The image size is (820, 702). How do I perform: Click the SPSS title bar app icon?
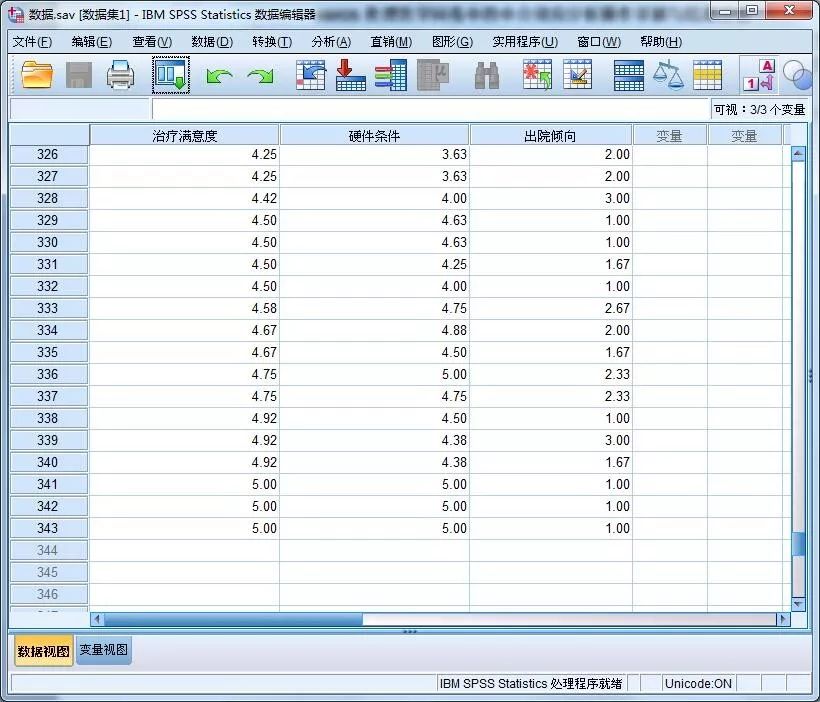pos(16,14)
